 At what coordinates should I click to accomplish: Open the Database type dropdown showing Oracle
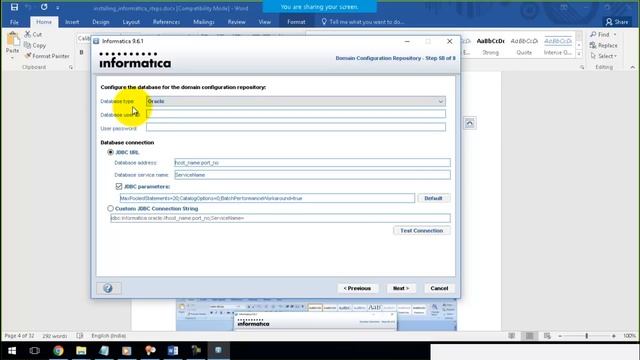(x=296, y=101)
